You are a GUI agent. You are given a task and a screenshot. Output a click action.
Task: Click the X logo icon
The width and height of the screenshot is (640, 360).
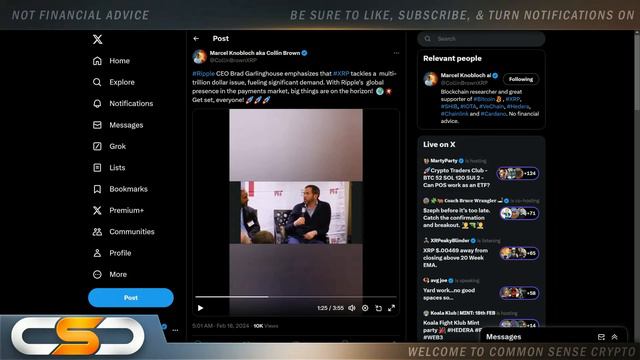(x=97, y=40)
